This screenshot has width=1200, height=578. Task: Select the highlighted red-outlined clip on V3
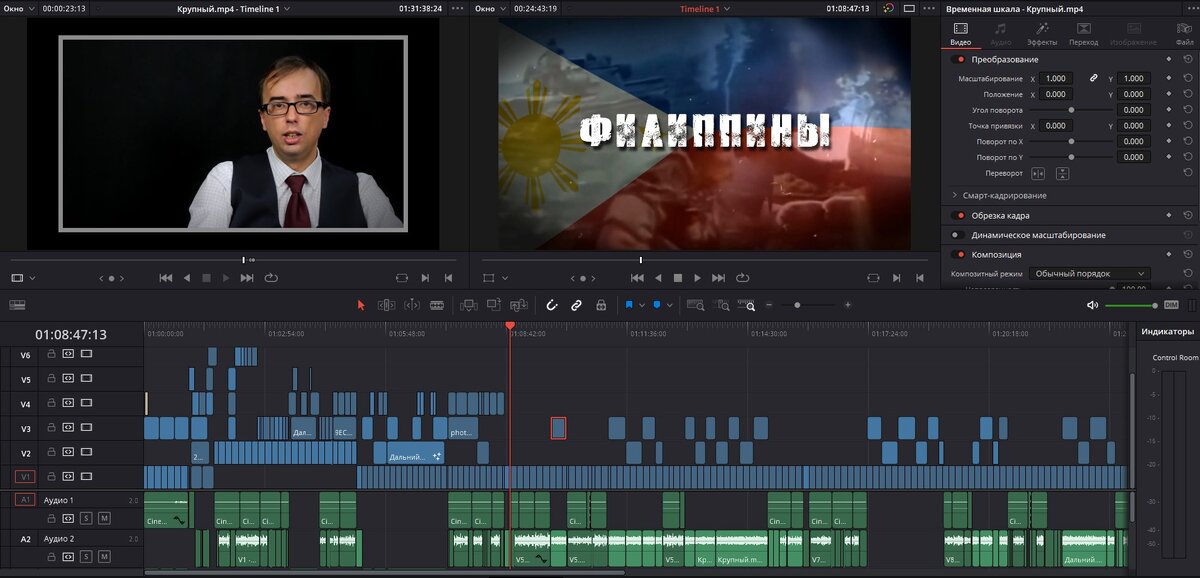click(558, 428)
